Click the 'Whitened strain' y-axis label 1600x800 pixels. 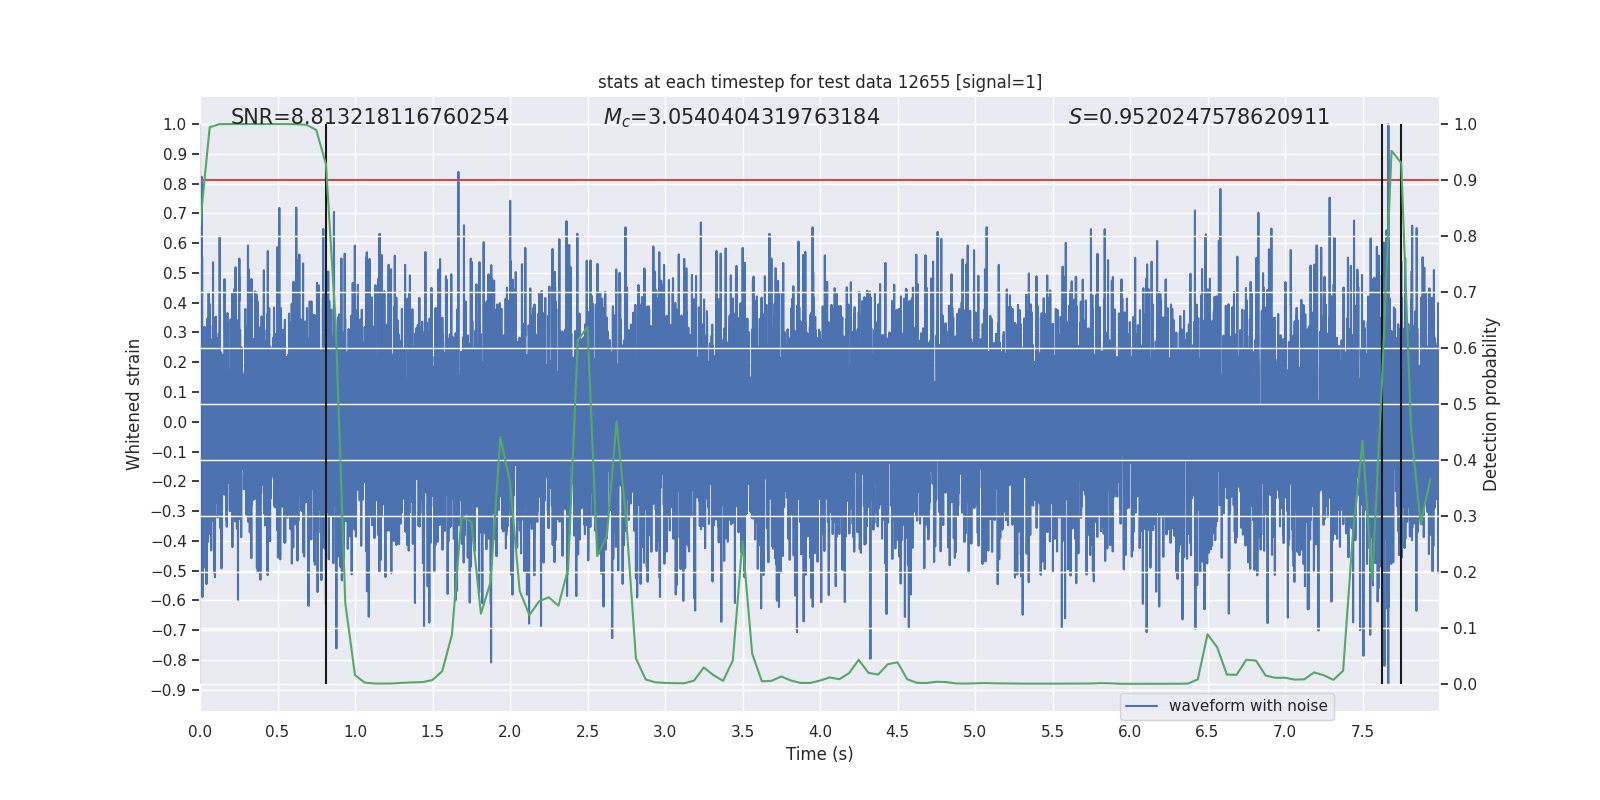[134, 404]
